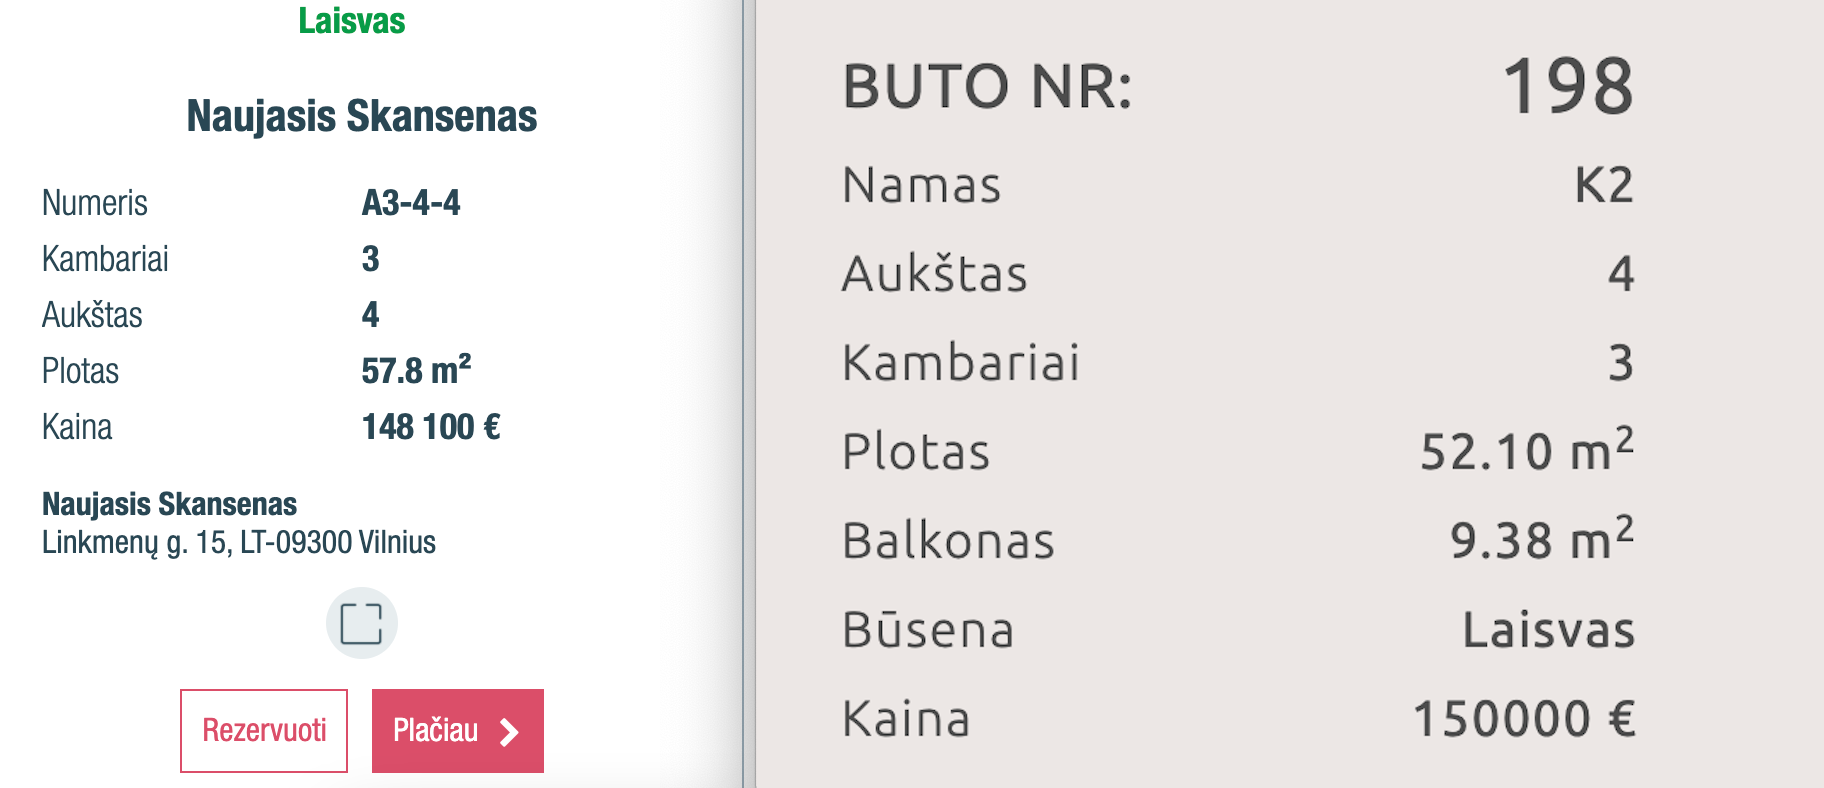Select the large Naujasis Skansenas heading
Image resolution: width=1824 pixels, height=788 pixels.
pyautogui.click(x=361, y=116)
